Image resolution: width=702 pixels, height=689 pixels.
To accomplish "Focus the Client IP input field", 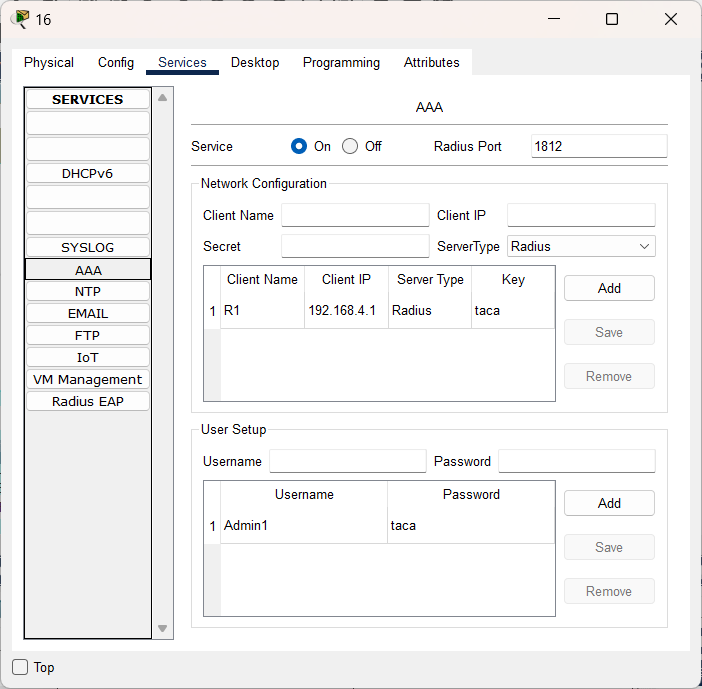I will pos(581,215).
